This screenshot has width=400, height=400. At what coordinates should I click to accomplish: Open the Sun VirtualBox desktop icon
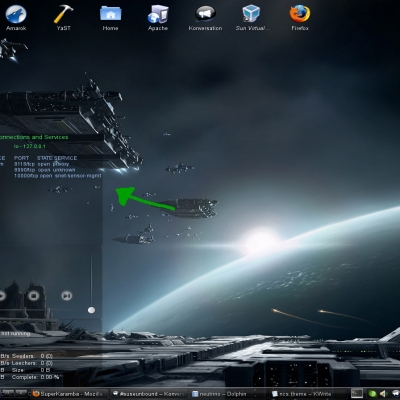(x=252, y=17)
